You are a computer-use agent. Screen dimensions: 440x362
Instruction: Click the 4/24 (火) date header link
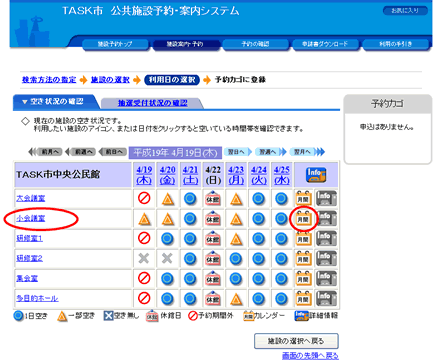pos(259,175)
